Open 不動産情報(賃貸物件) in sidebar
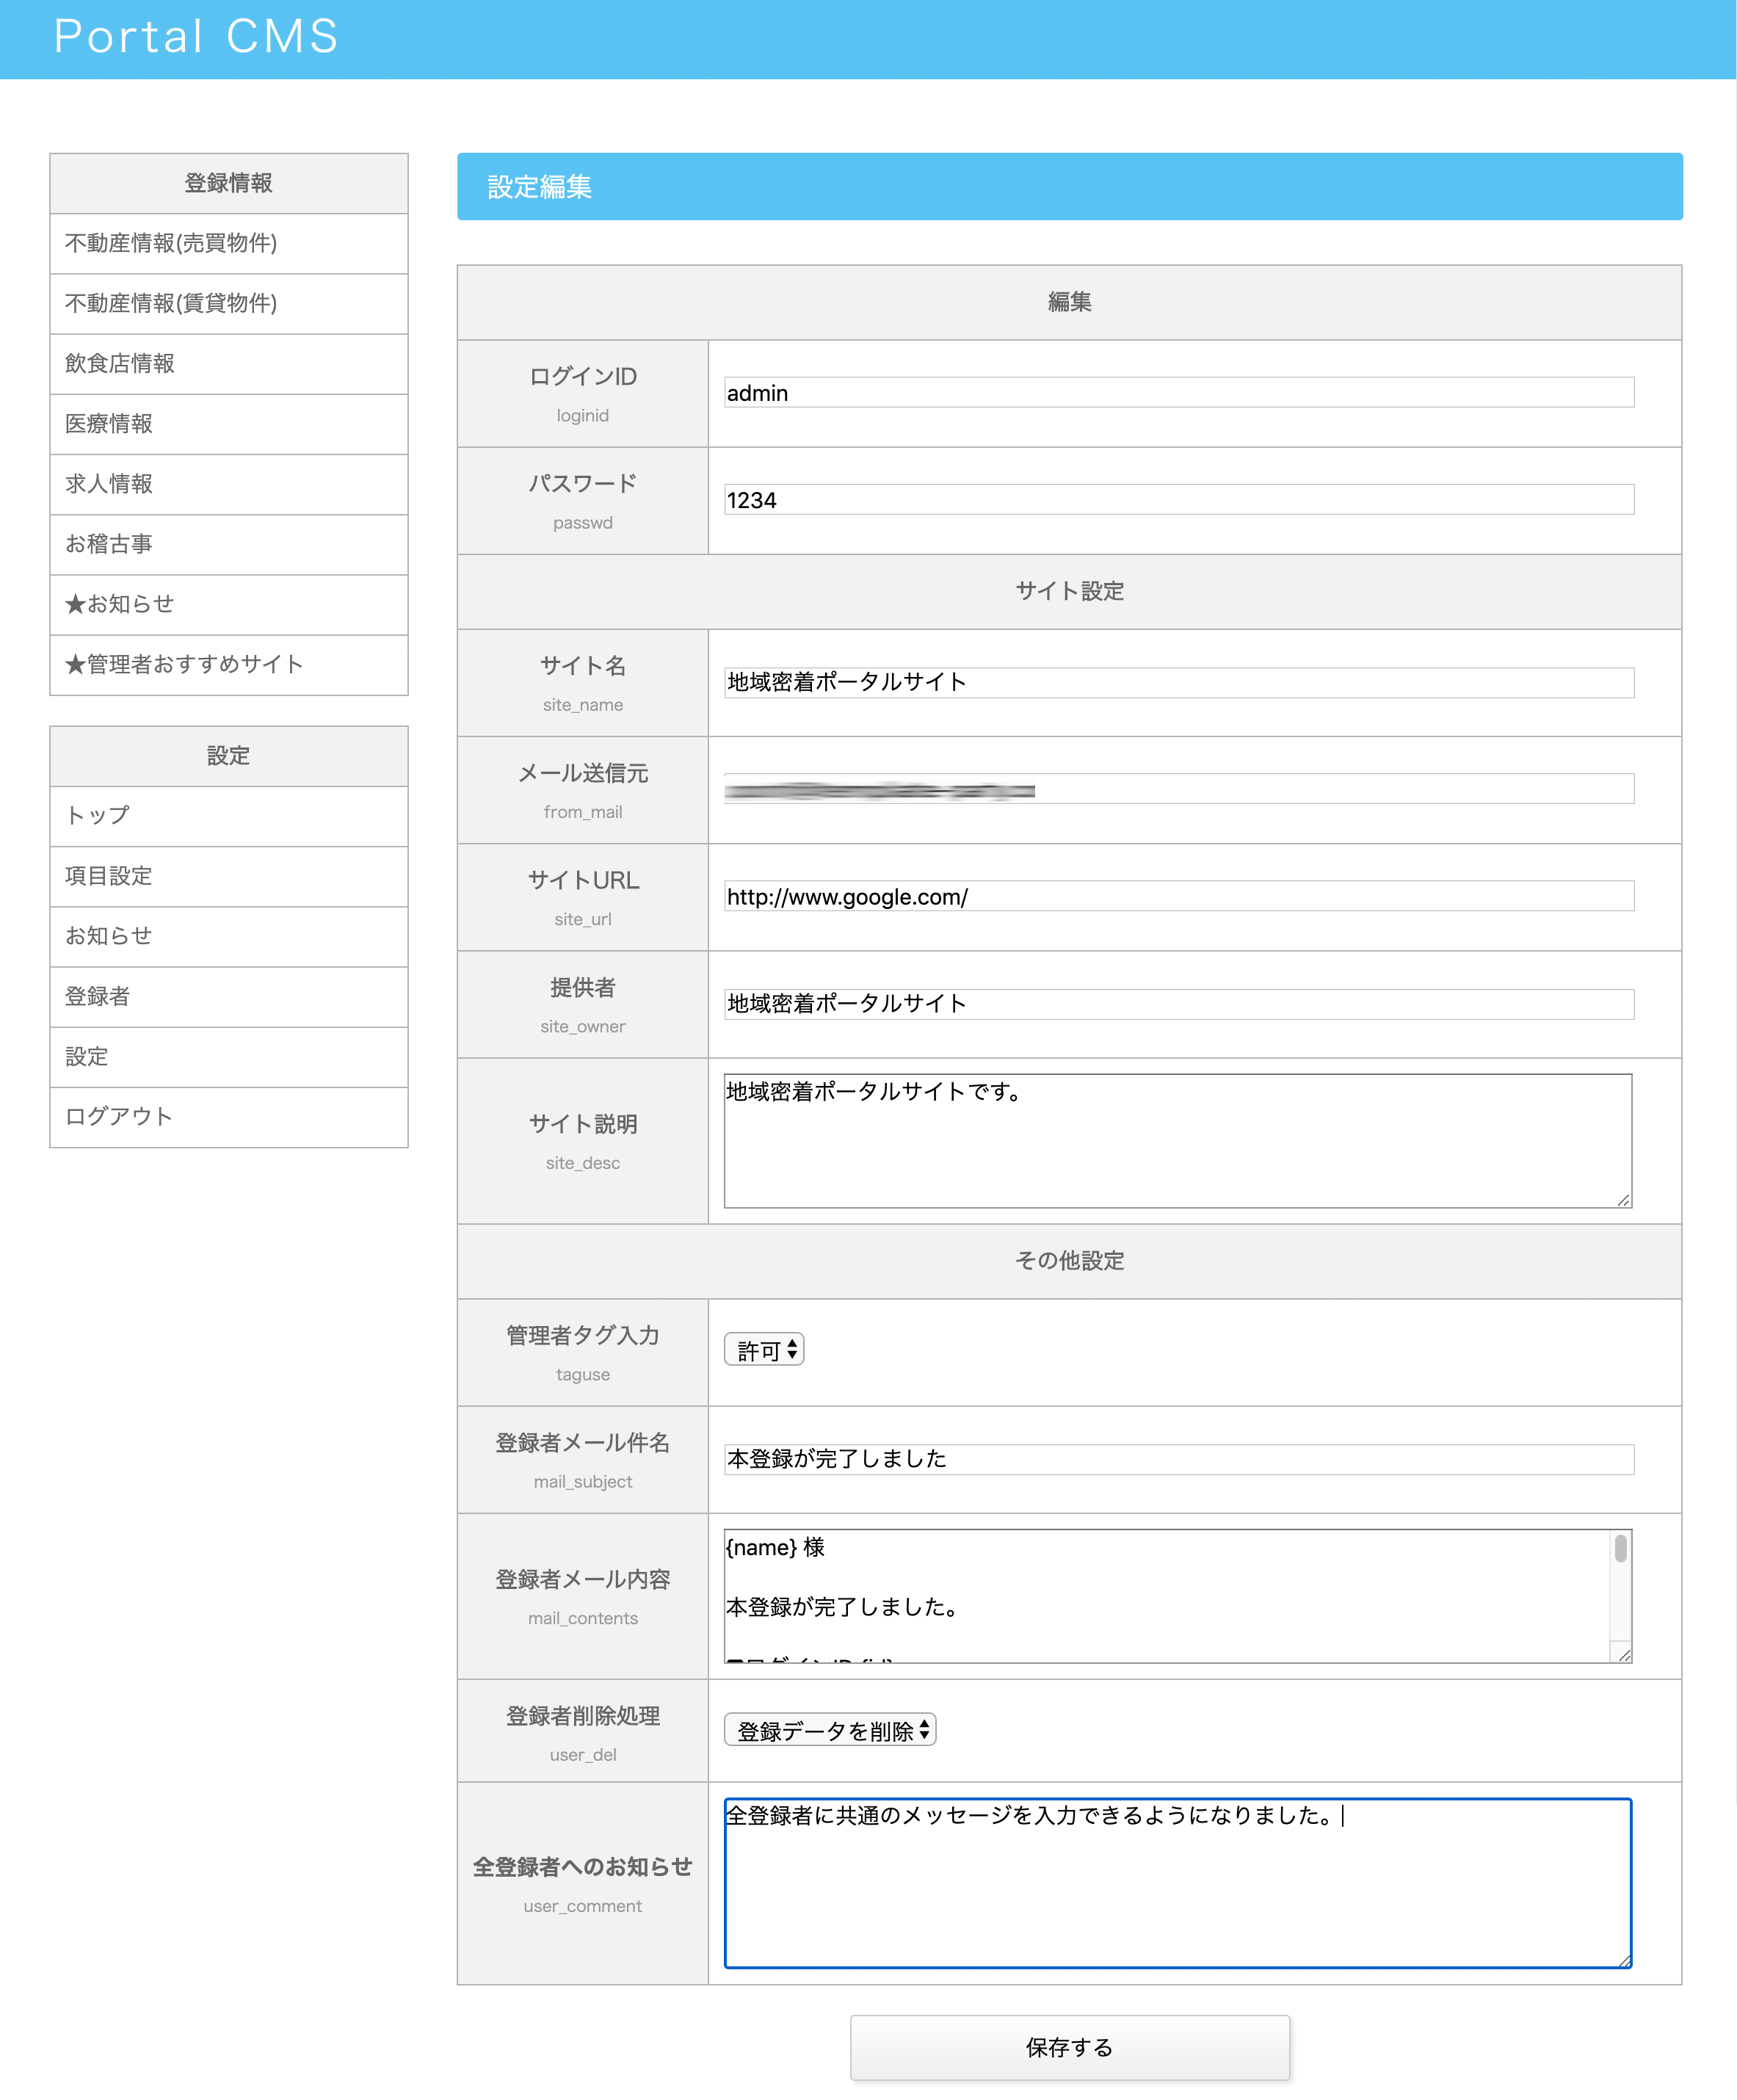Screen dimensions: 1737x2100 coord(229,304)
